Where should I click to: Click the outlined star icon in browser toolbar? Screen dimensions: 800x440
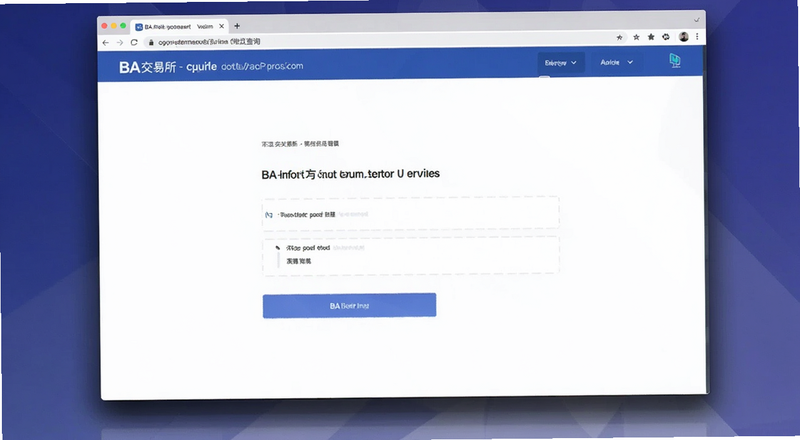[636, 37]
